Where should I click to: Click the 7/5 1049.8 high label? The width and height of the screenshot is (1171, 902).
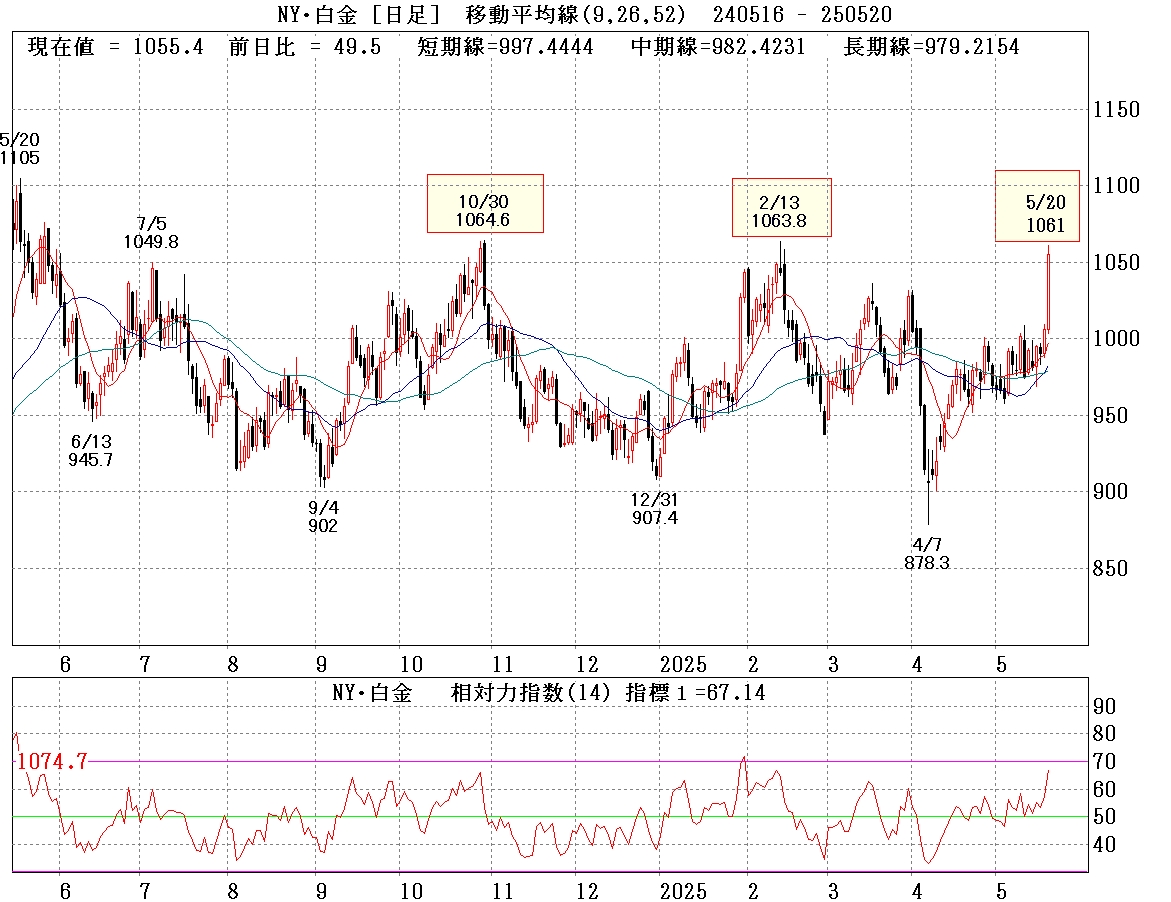(x=151, y=231)
